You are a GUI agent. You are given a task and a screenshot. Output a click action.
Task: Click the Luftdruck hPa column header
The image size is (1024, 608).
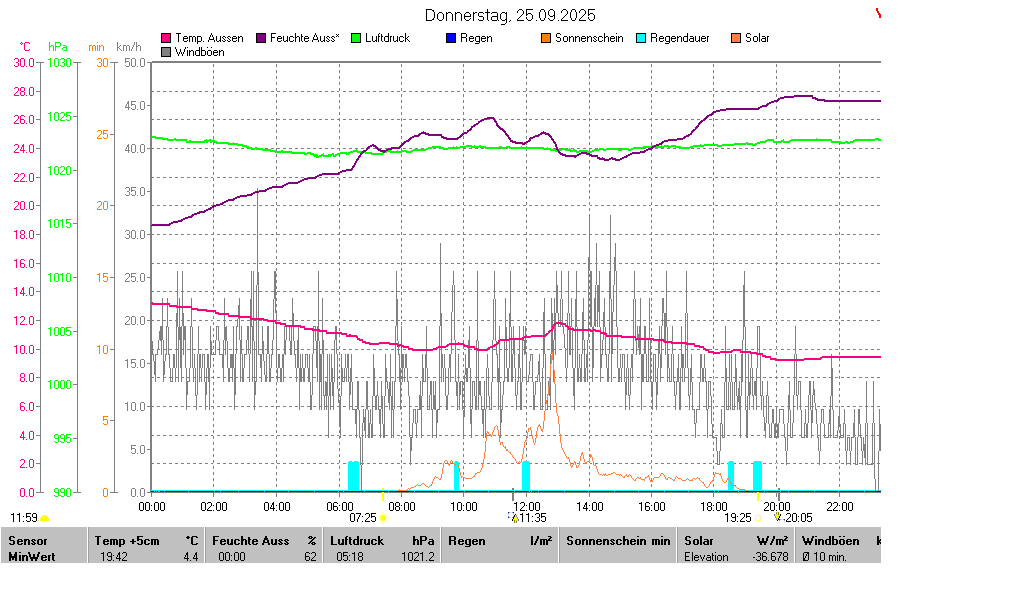382,541
